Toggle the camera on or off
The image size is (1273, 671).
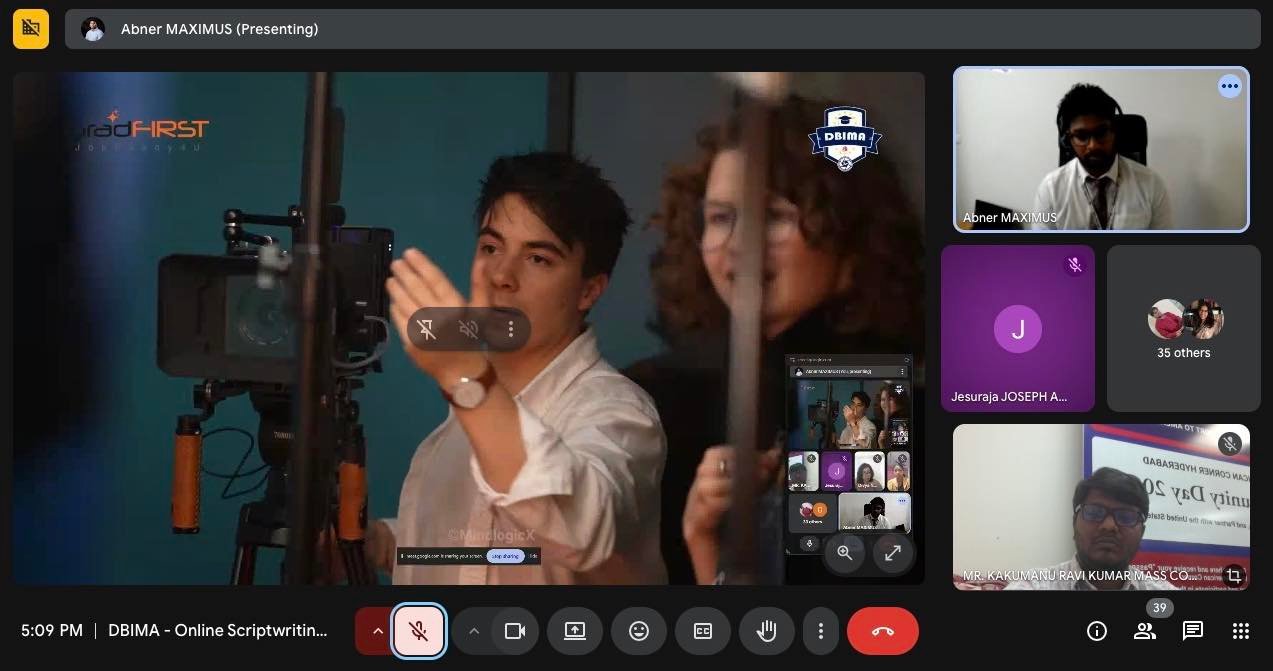[x=515, y=631]
